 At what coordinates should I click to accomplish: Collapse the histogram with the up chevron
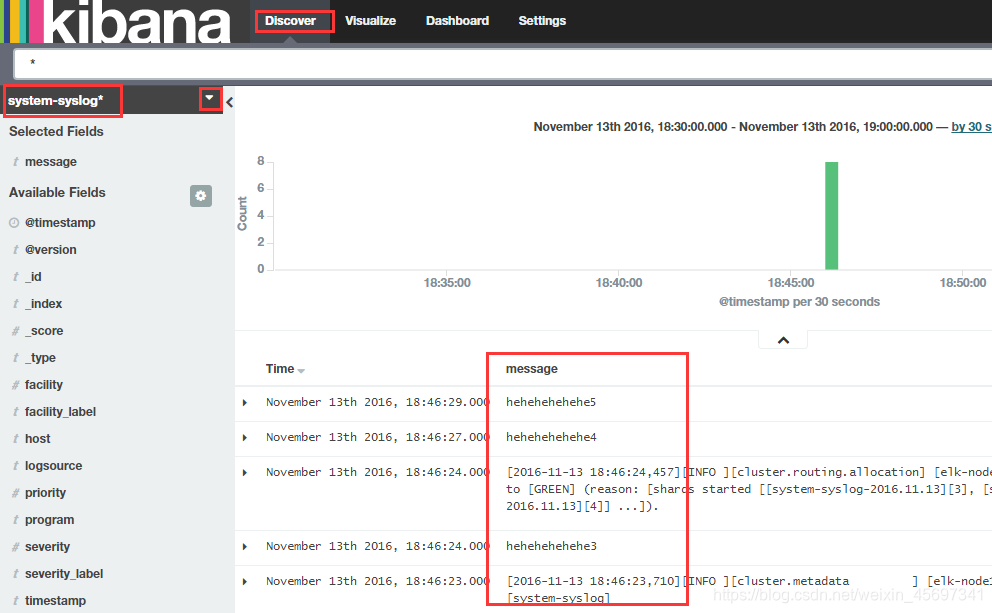(x=783, y=340)
